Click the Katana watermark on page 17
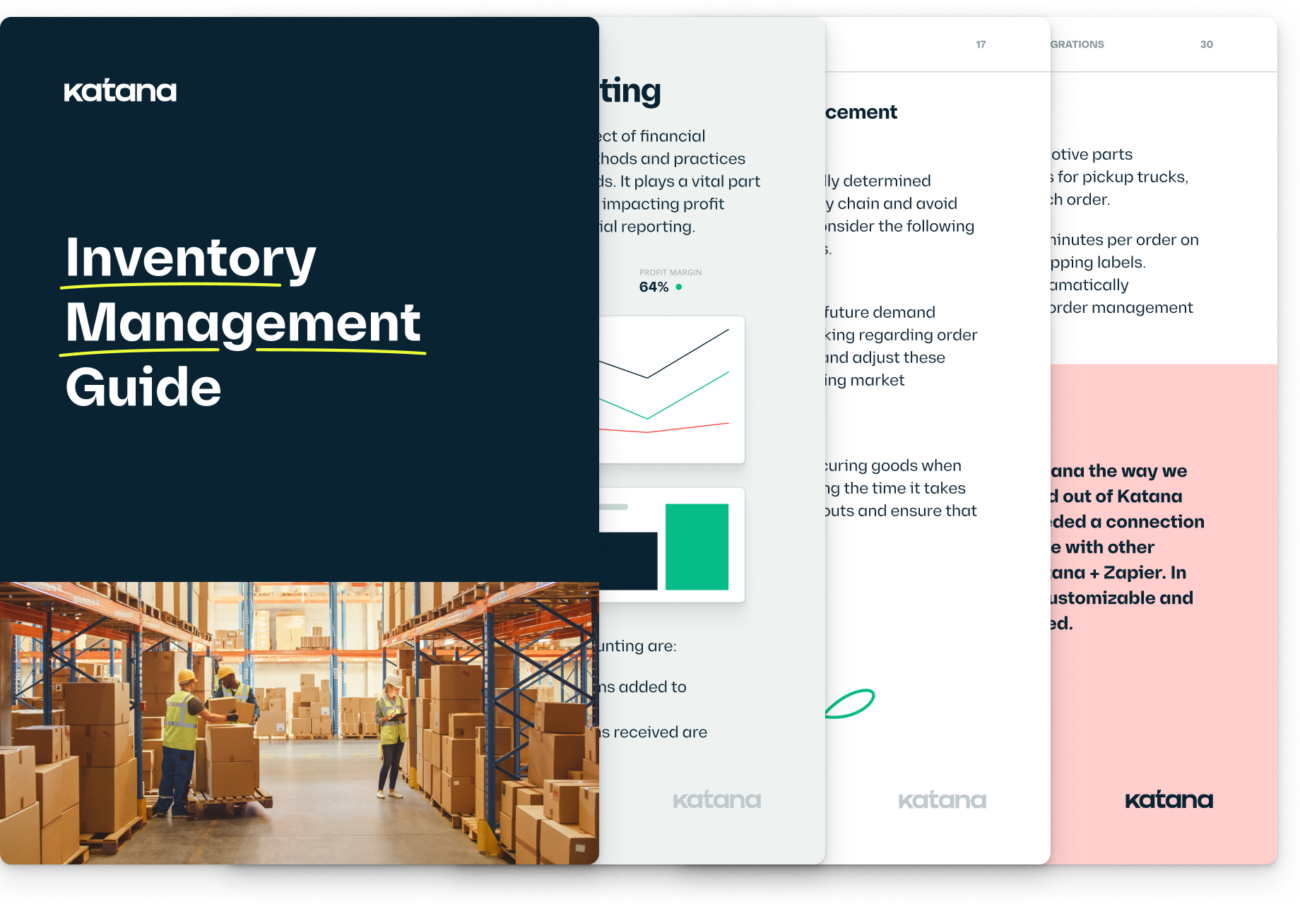Viewport: 1300px width, 904px height. [x=941, y=799]
